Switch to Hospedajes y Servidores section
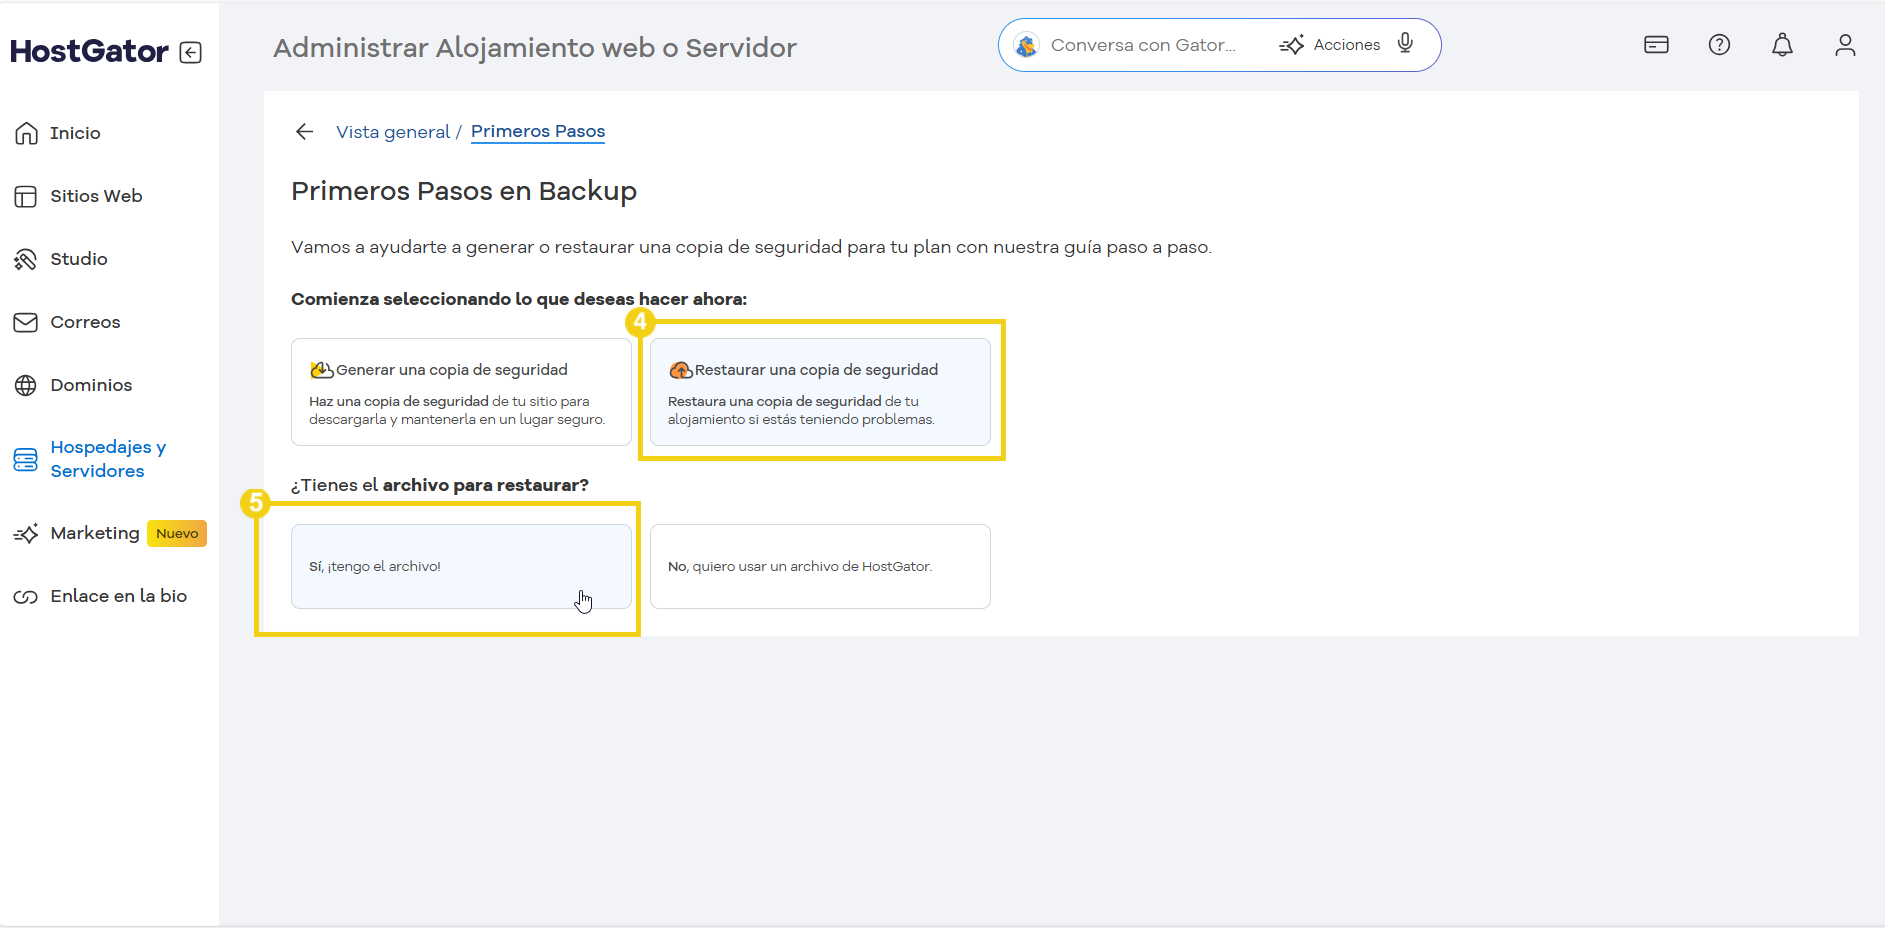Viewport: 1885px width, 928px height. click(x=108, y=459)
